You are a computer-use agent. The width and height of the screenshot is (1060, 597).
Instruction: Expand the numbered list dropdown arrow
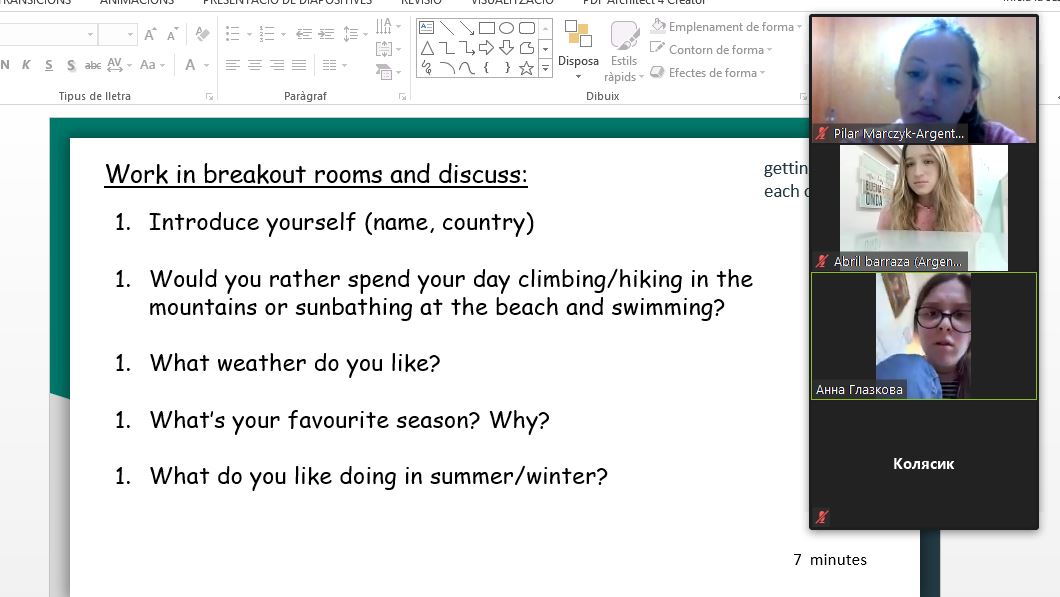[283, 34]
